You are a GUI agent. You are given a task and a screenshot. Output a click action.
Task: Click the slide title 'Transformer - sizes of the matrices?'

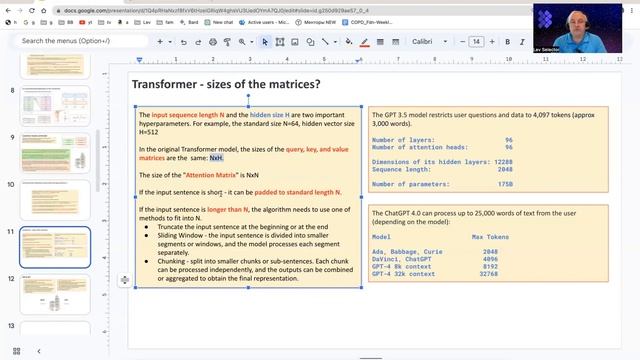point(226,84)
